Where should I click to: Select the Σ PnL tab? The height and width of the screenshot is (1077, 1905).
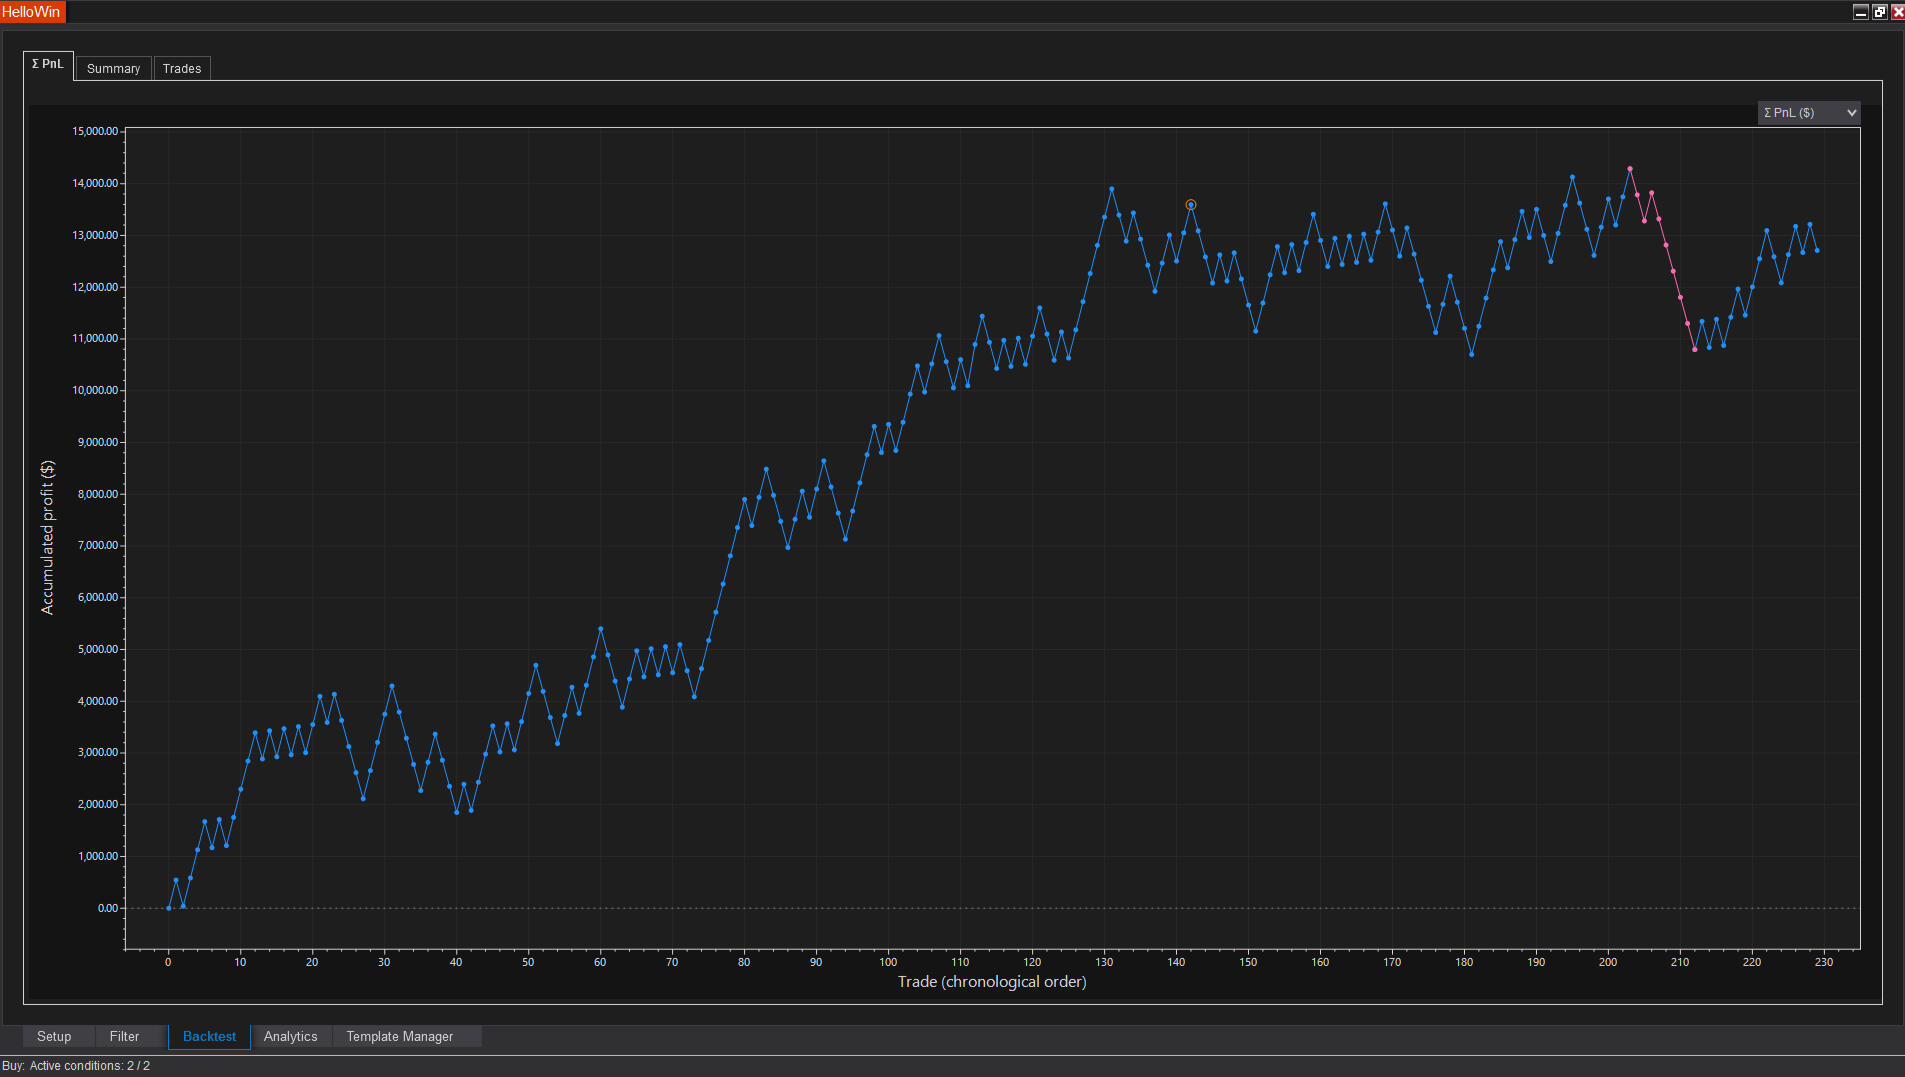pos(47,64)
